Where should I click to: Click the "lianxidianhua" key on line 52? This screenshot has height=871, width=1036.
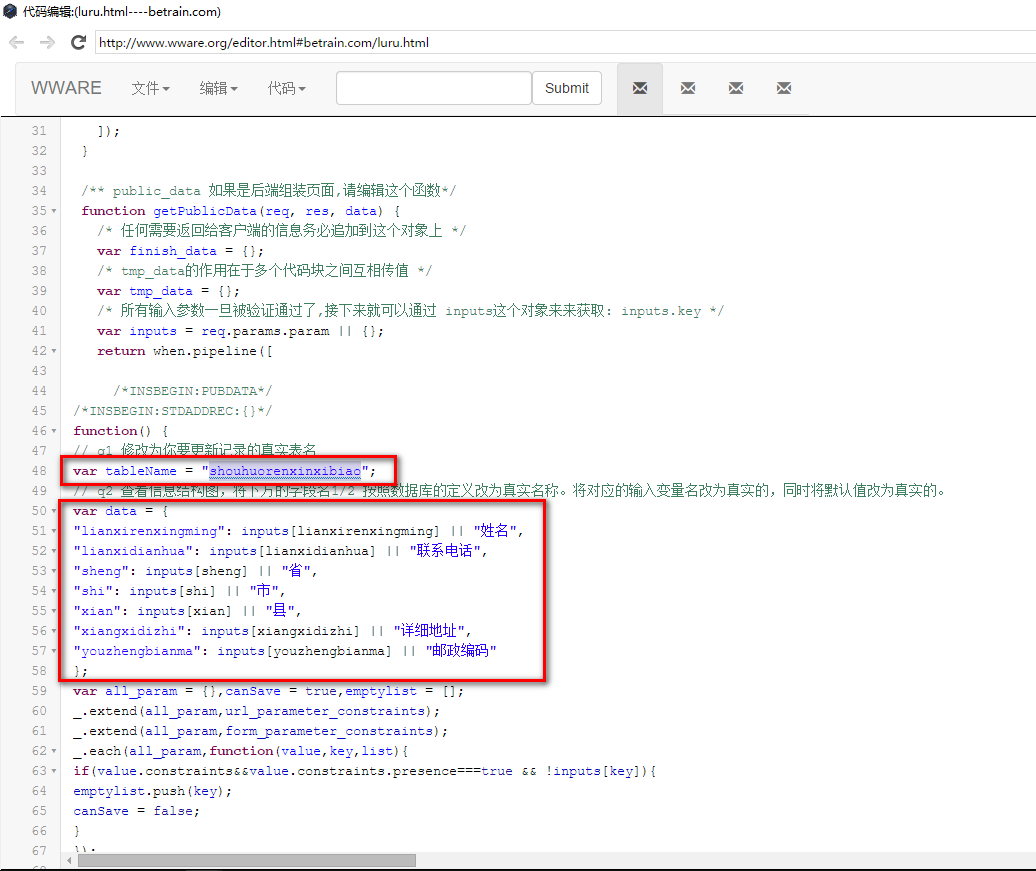[133, 551]
